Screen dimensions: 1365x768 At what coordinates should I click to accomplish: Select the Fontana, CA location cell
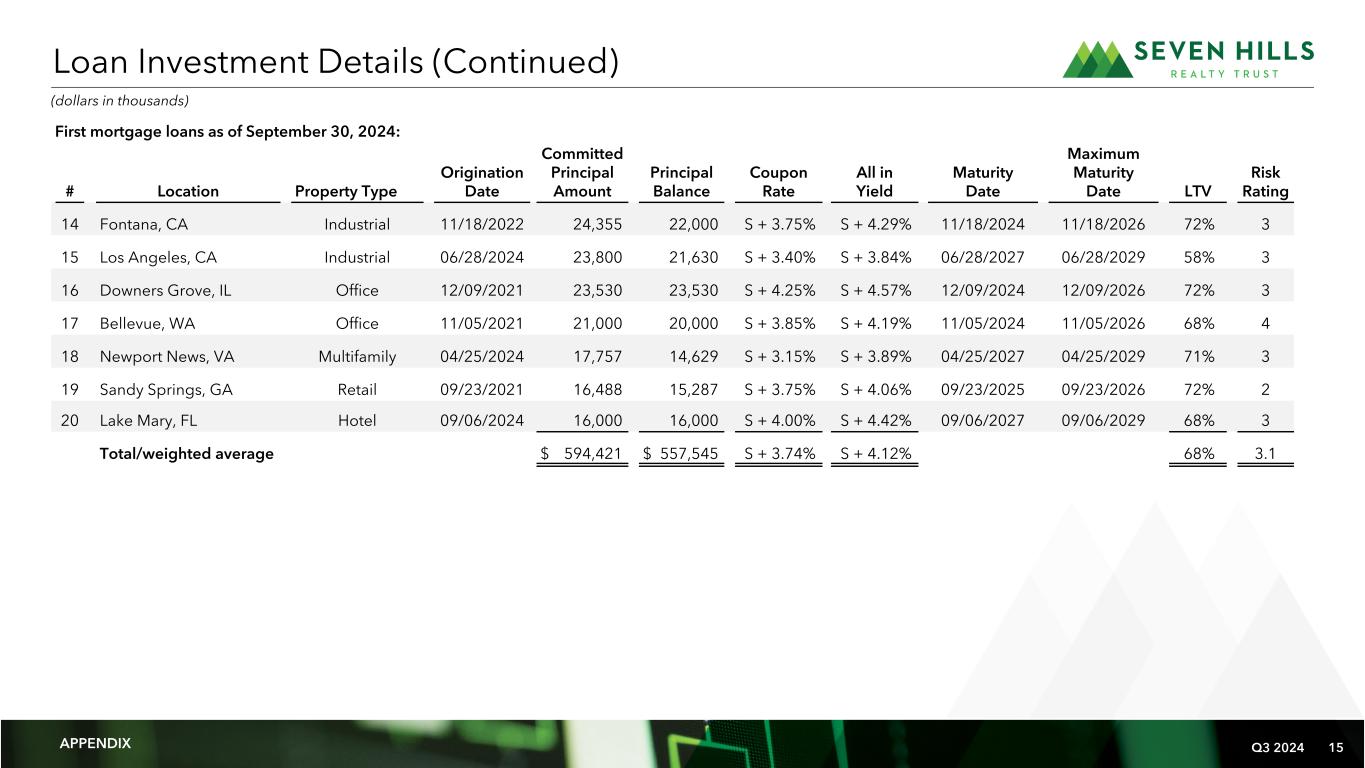[144, 225]
